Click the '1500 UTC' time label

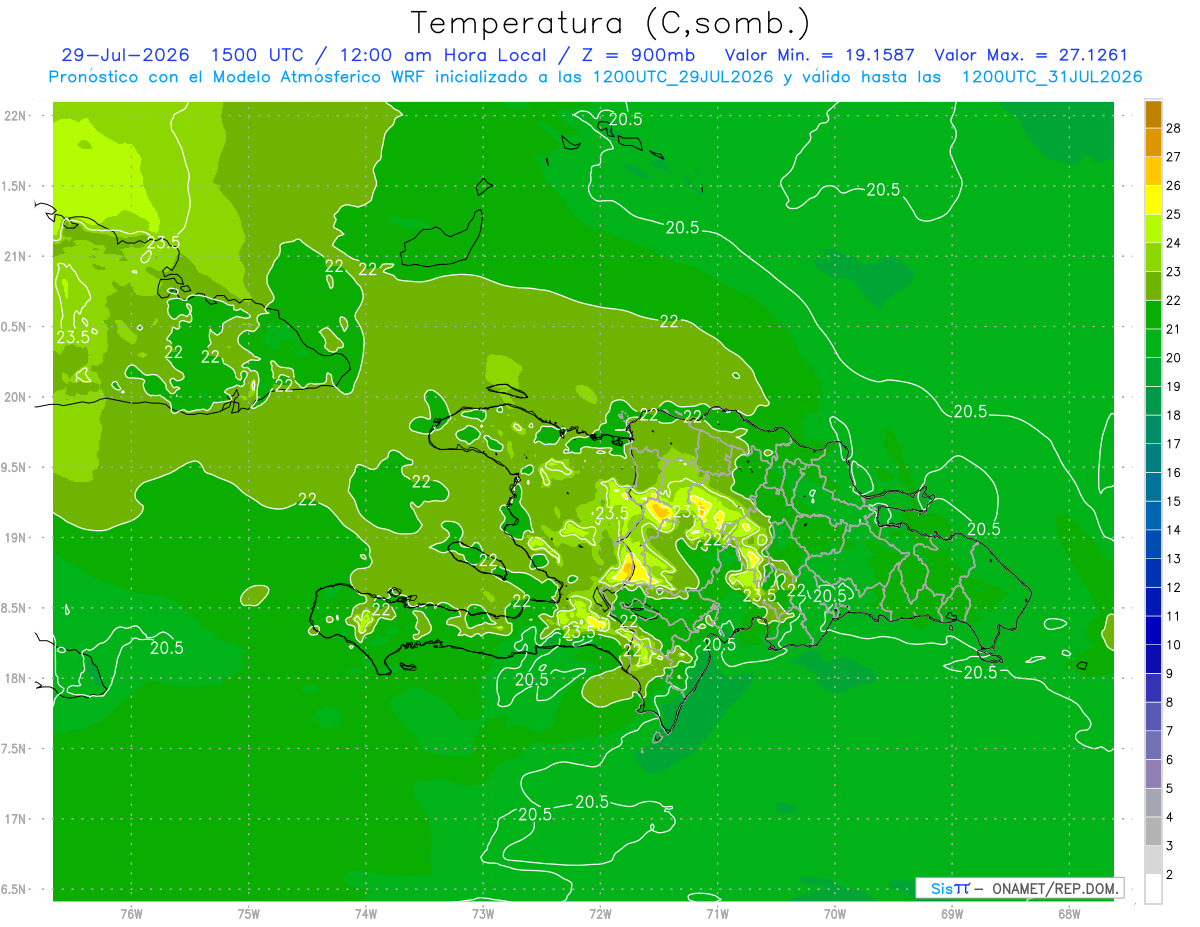(258, 55)
